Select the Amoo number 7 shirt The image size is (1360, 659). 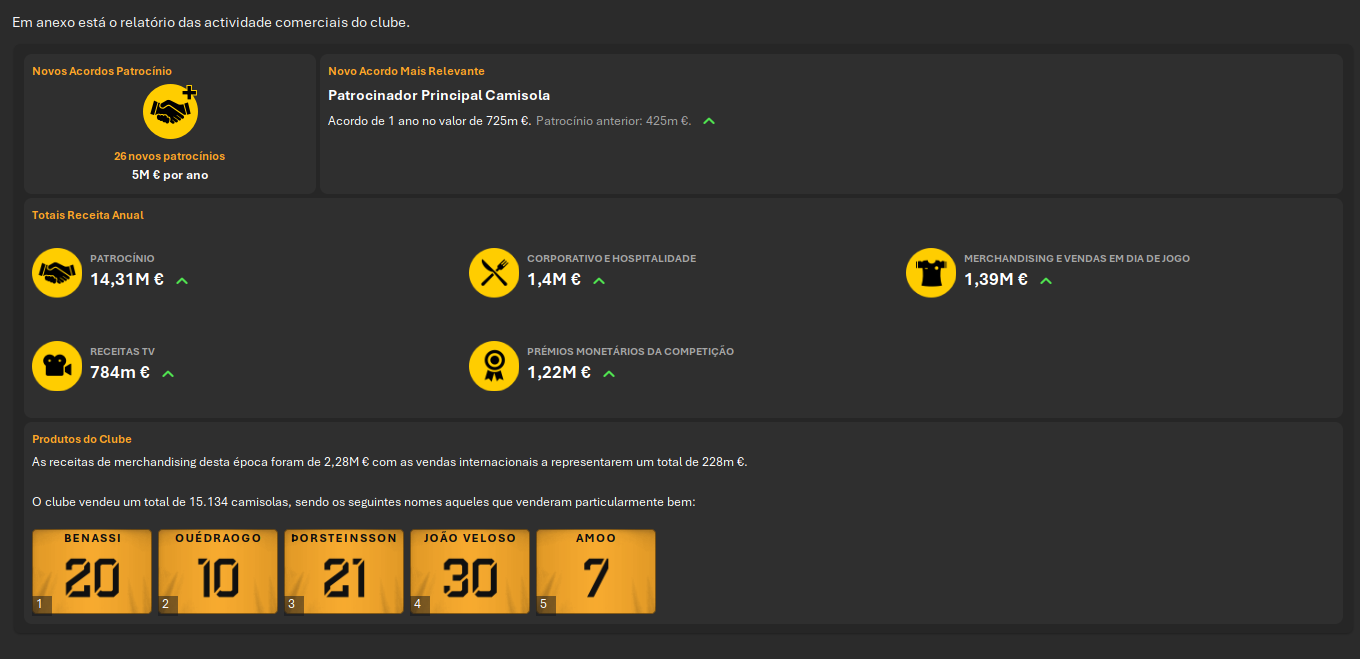click(x=596, y=571)
